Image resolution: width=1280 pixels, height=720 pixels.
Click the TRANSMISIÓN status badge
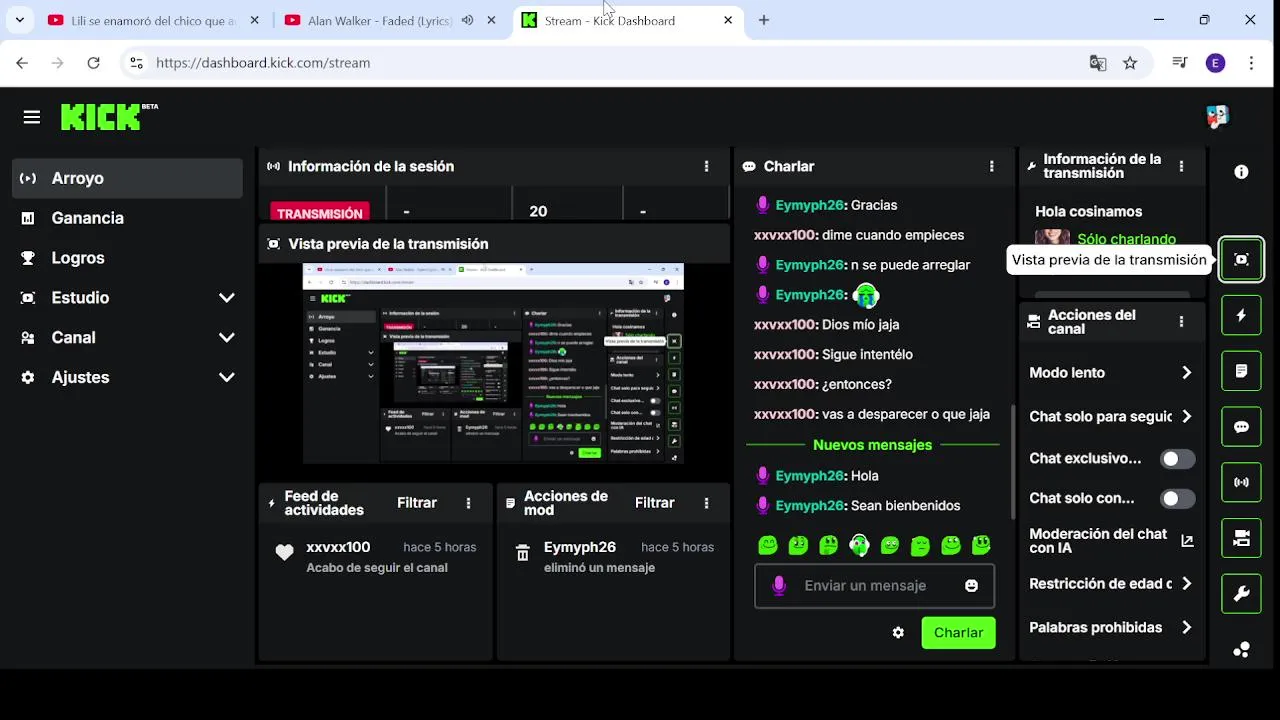[320, 213]
